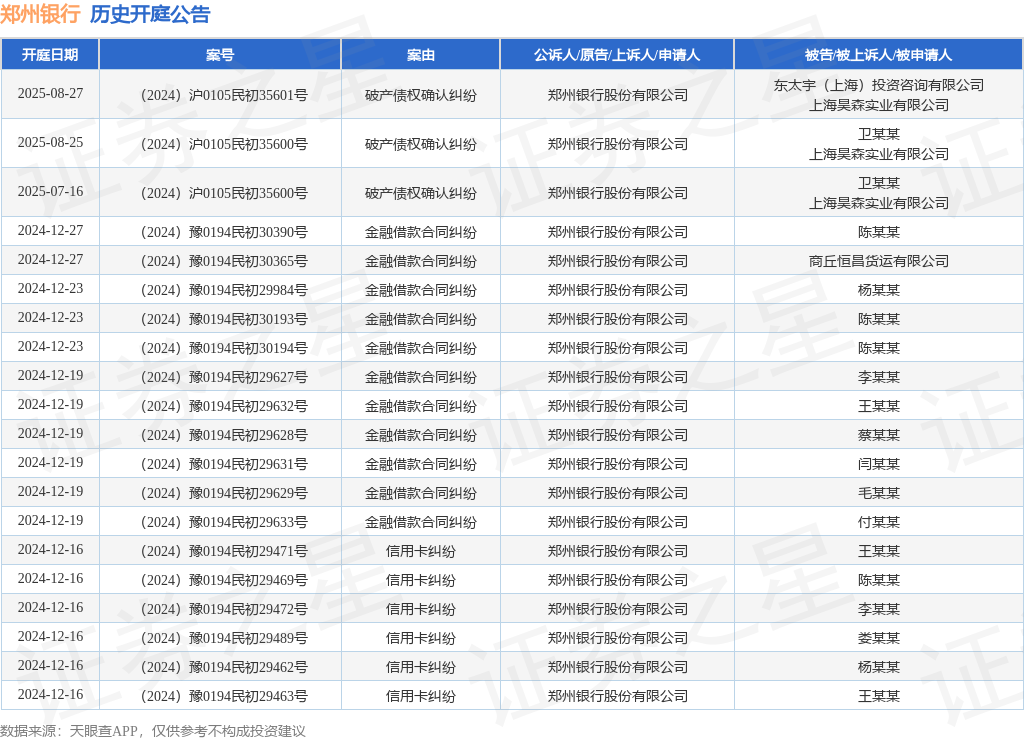Click defendant 李某某 in the 29627号 row
The image size is (1024, 740).
click(x=878, y=377)
